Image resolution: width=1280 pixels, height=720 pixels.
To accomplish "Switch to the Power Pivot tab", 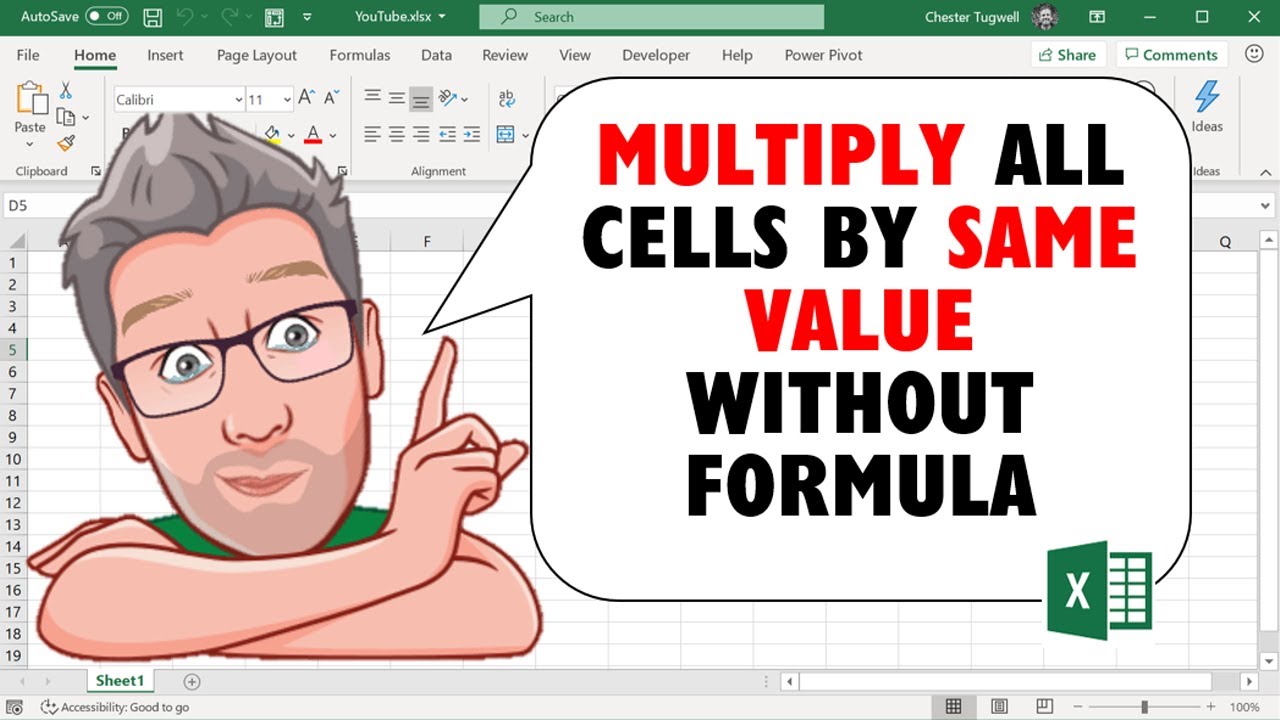I will tap(823, 55).
